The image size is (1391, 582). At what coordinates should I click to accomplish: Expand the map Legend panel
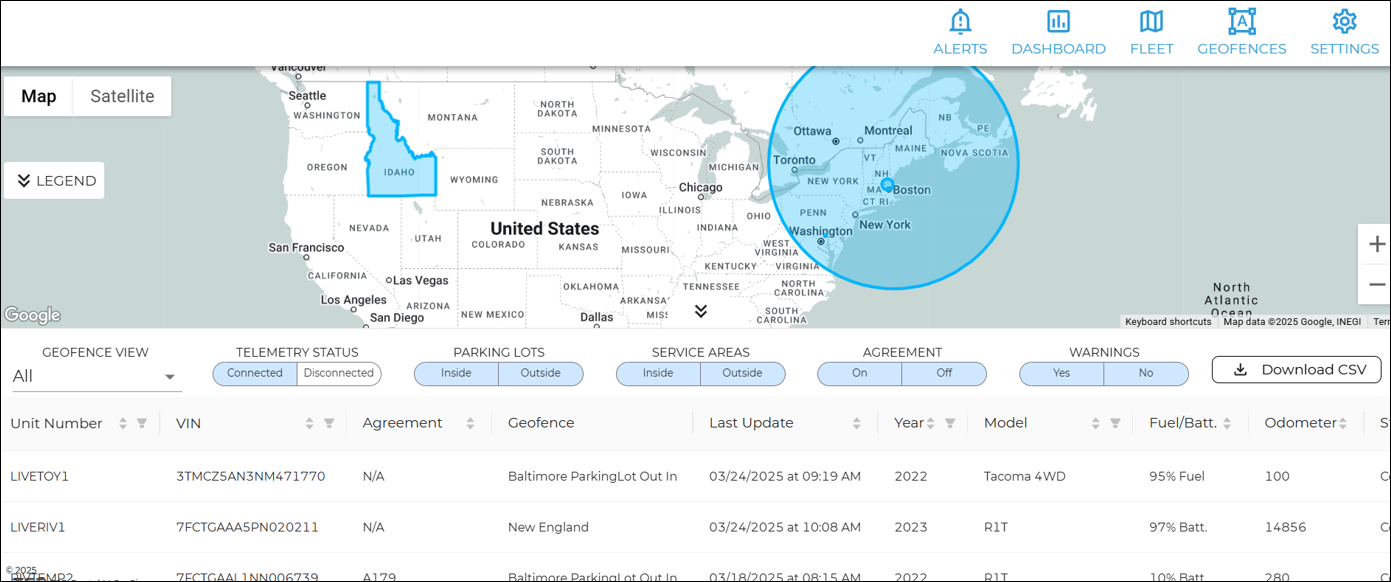point(55,181)
